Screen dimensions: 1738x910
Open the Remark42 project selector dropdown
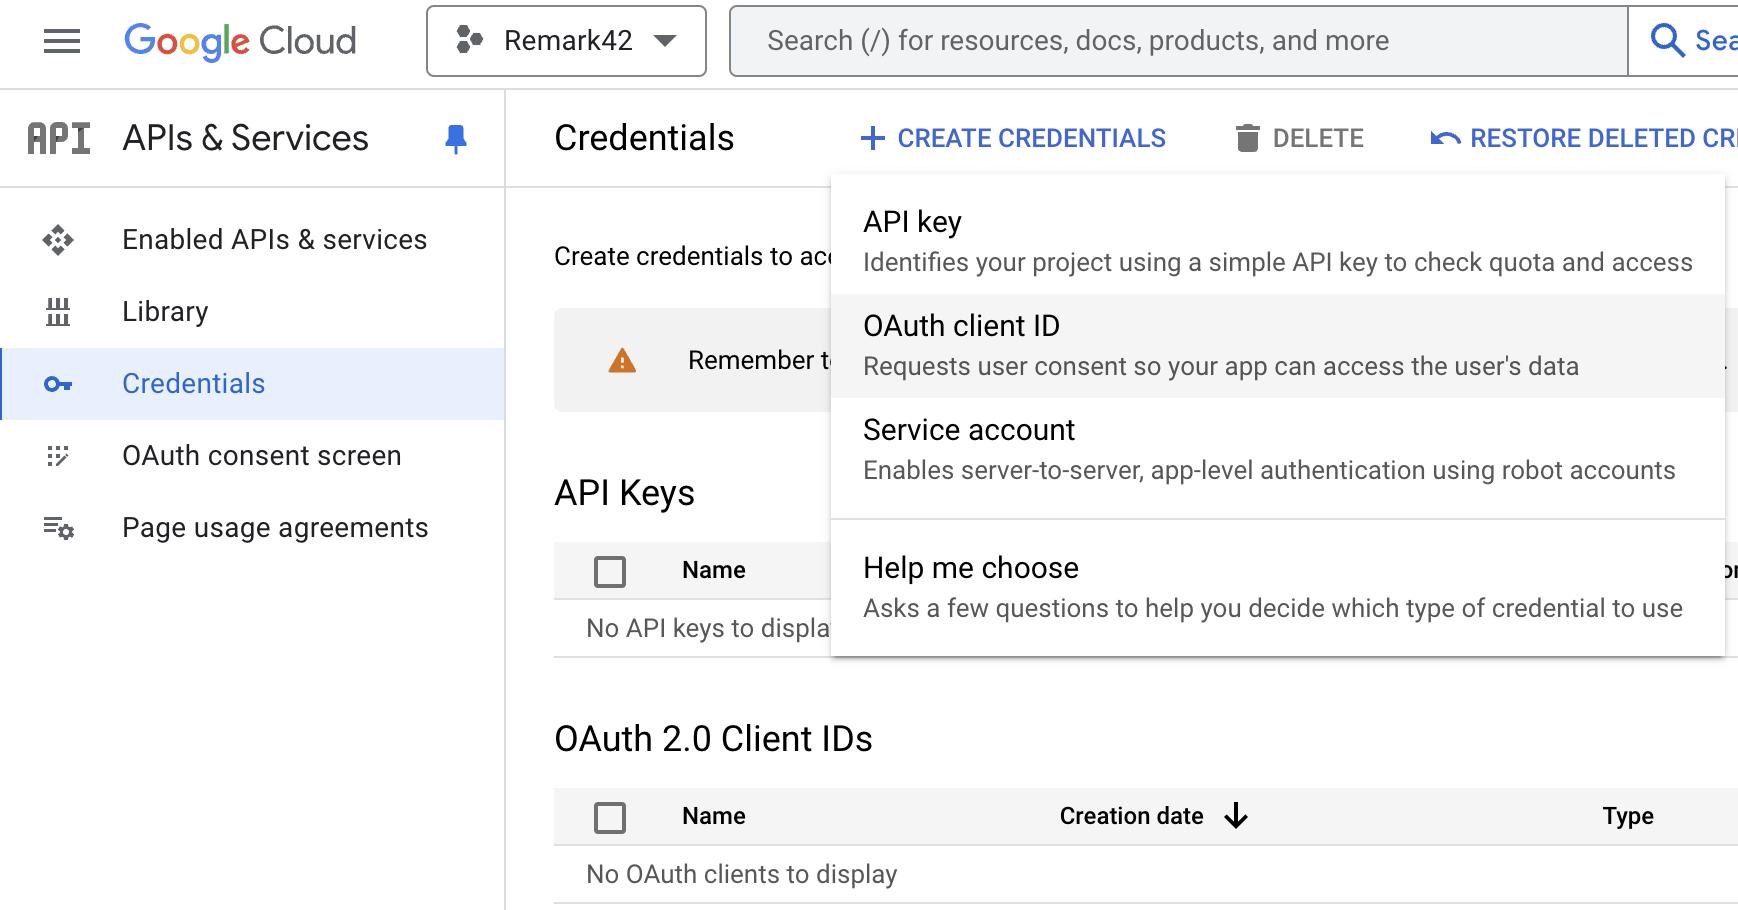click(x=566, y=40)
